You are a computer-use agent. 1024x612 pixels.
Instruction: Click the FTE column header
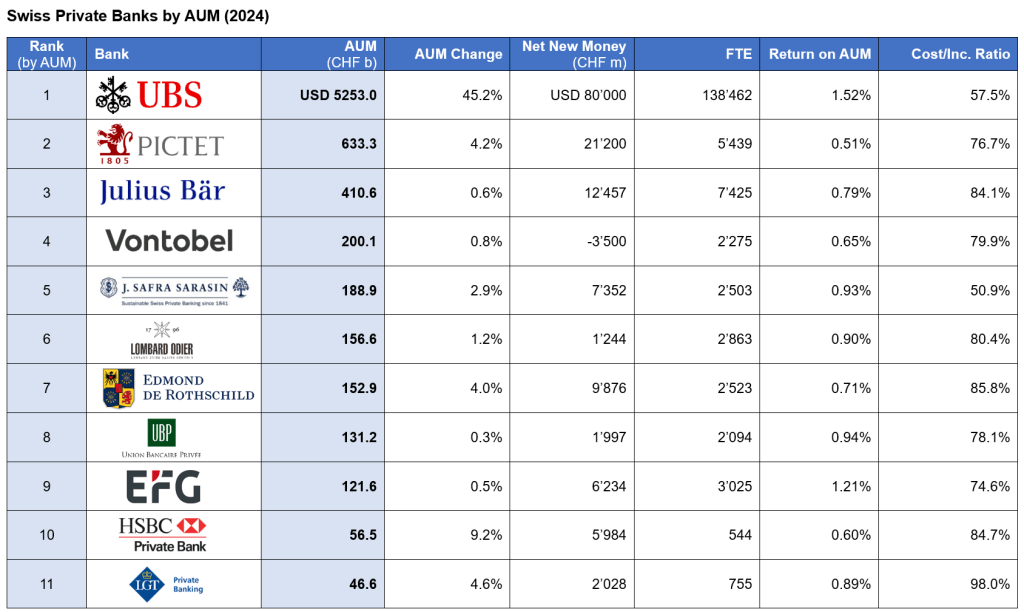click(x=739, y=54)
